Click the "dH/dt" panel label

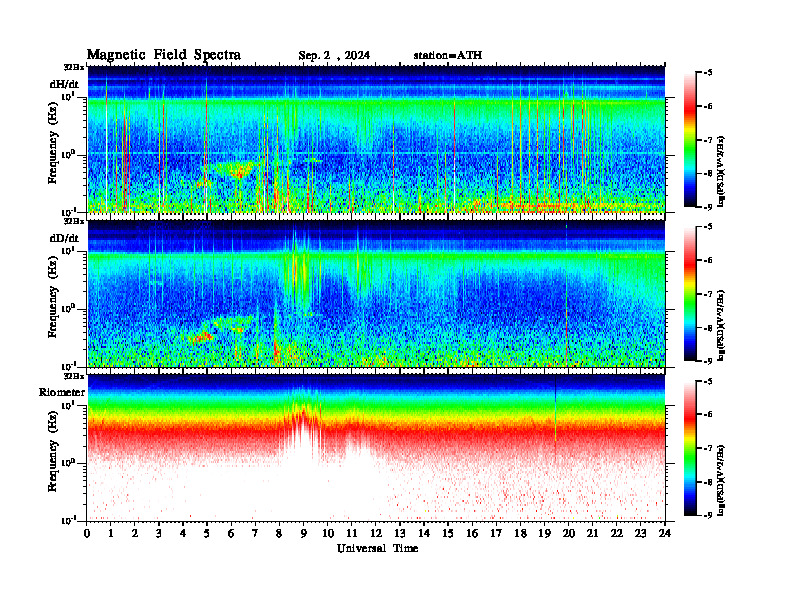click(64, 84)
